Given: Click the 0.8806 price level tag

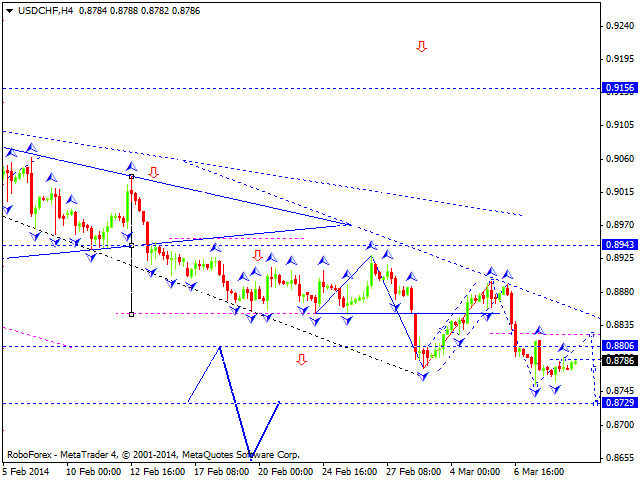Looking at the screenshot, I should (617, 346).
